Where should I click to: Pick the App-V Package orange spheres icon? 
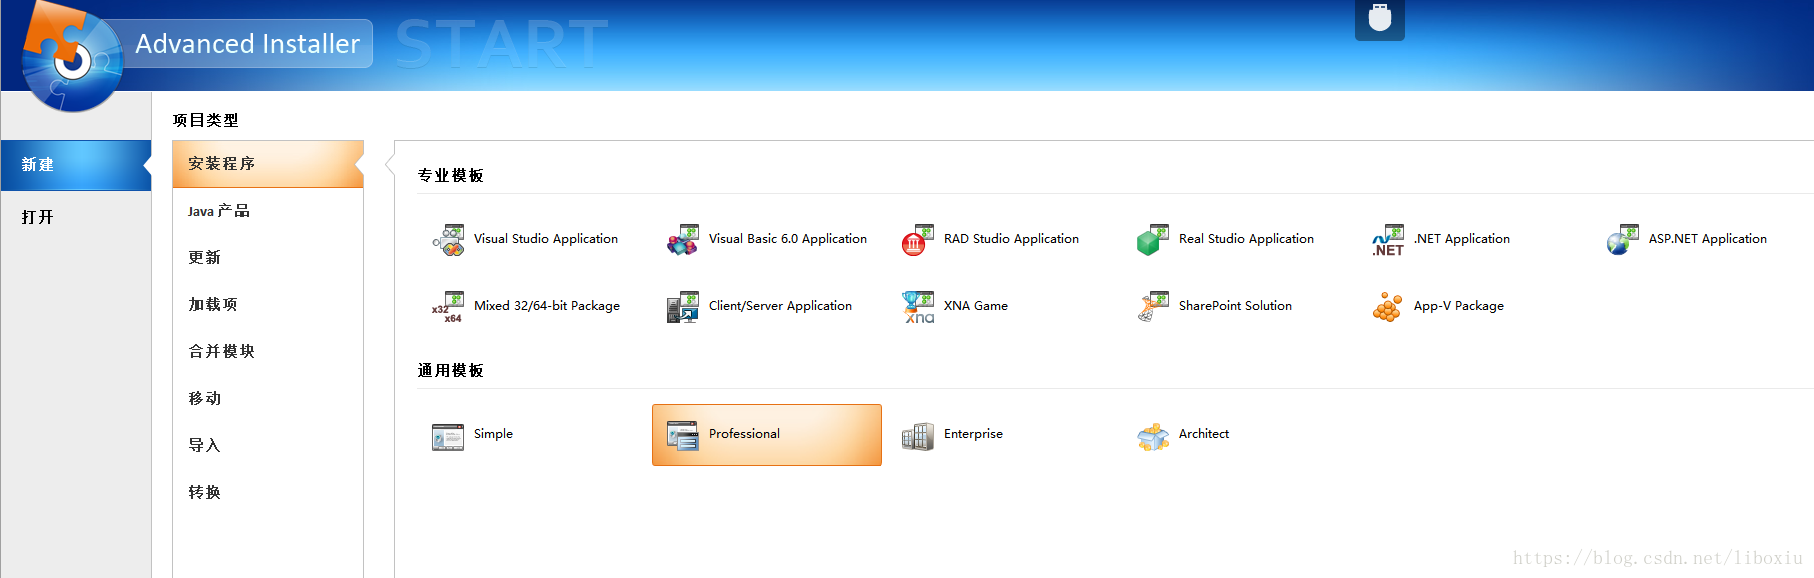(1388, 307)
